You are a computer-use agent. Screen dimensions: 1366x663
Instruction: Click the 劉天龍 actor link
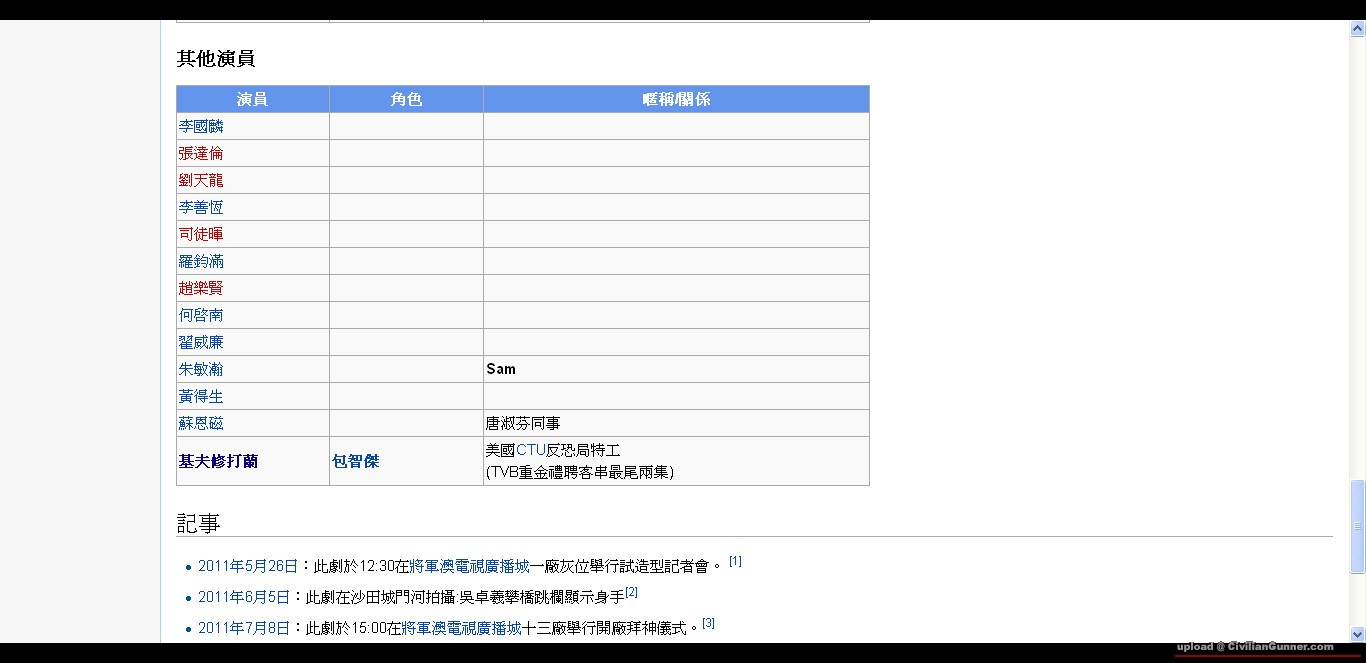coord(201,180)
